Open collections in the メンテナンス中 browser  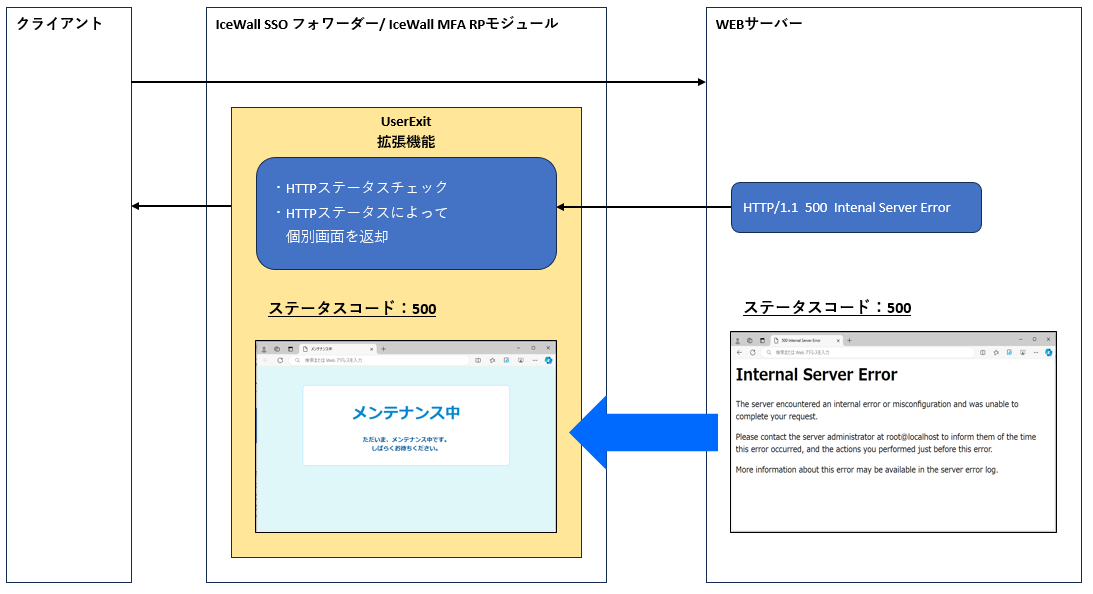(x=506, y=360)
